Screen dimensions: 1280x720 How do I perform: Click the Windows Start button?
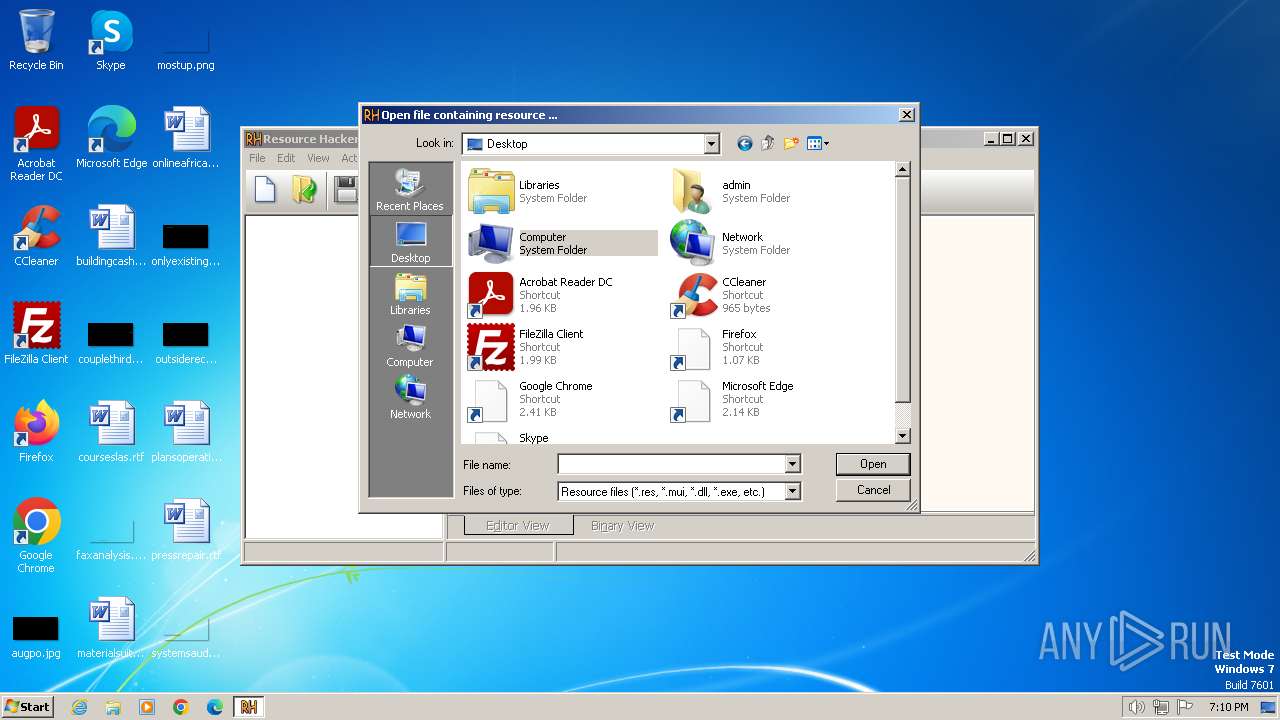(27, 706)
